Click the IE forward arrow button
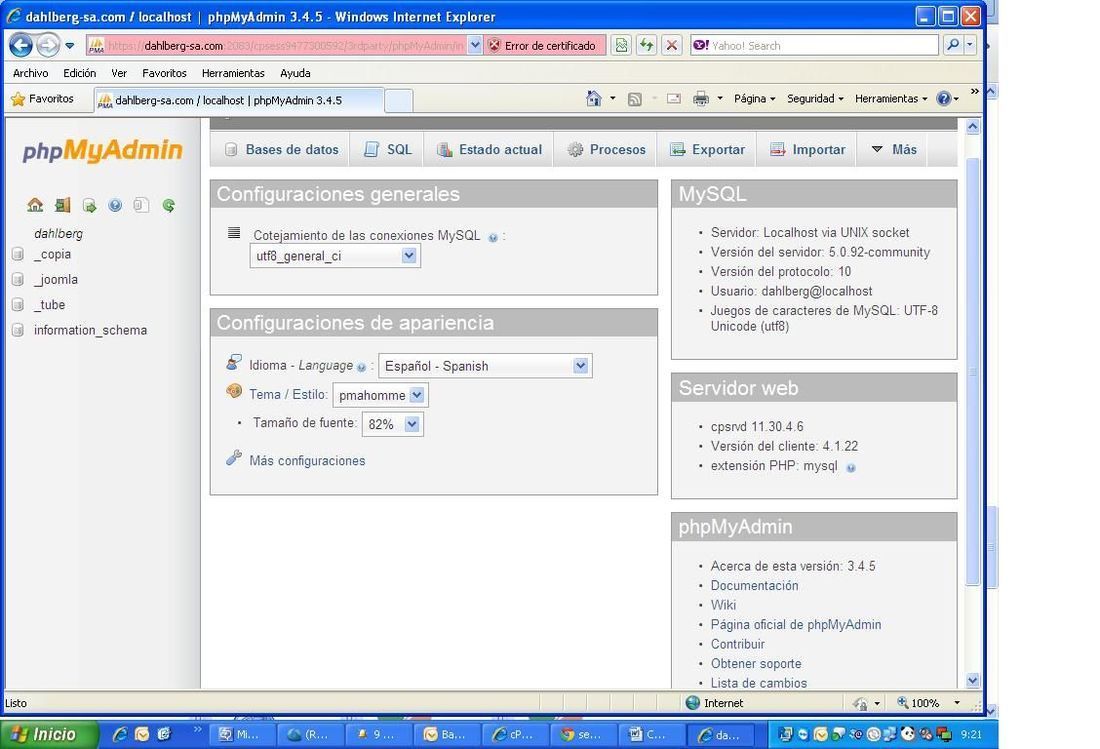The image size is (1100, 749). click(48, 46)
